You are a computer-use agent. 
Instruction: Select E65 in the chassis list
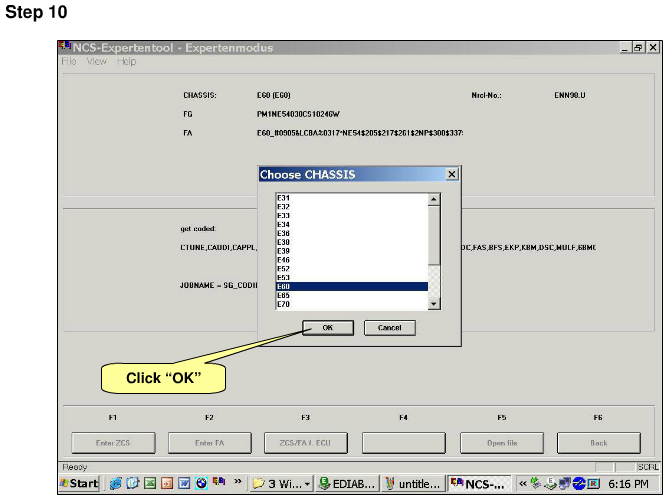pos(352,295)
